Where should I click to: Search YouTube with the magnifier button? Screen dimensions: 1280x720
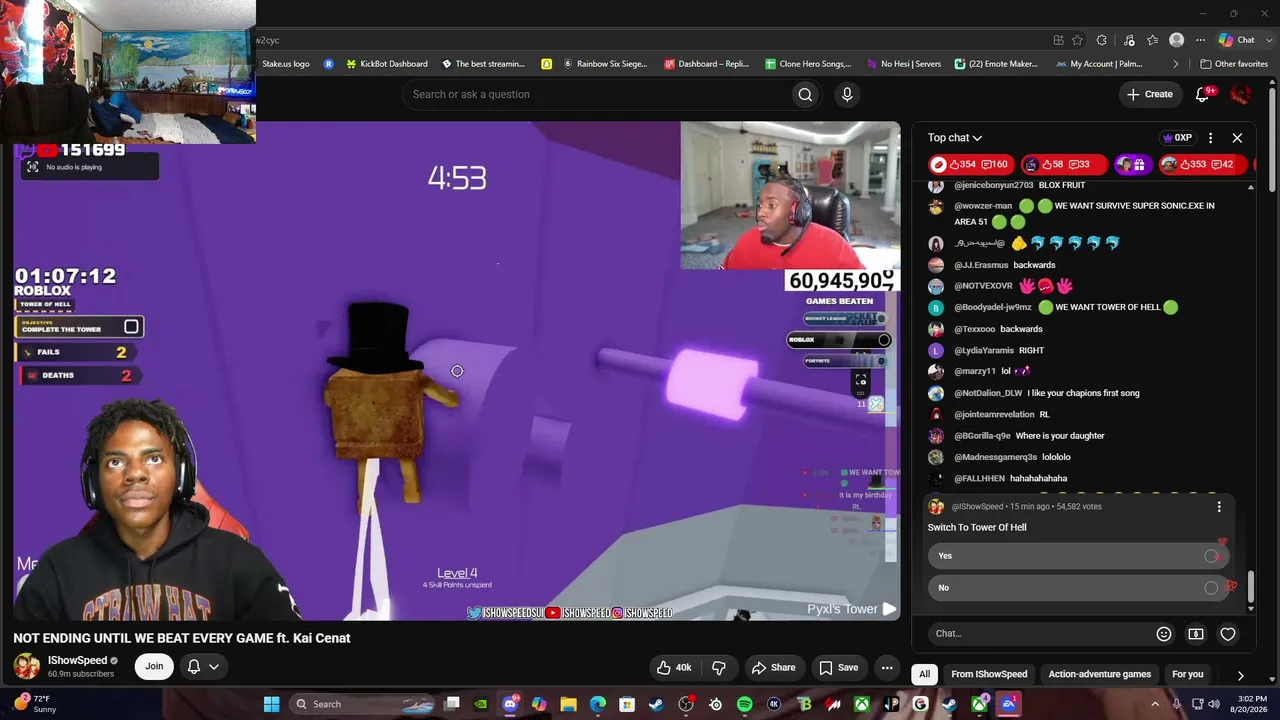pyautogui.click(x=805, y=94)
